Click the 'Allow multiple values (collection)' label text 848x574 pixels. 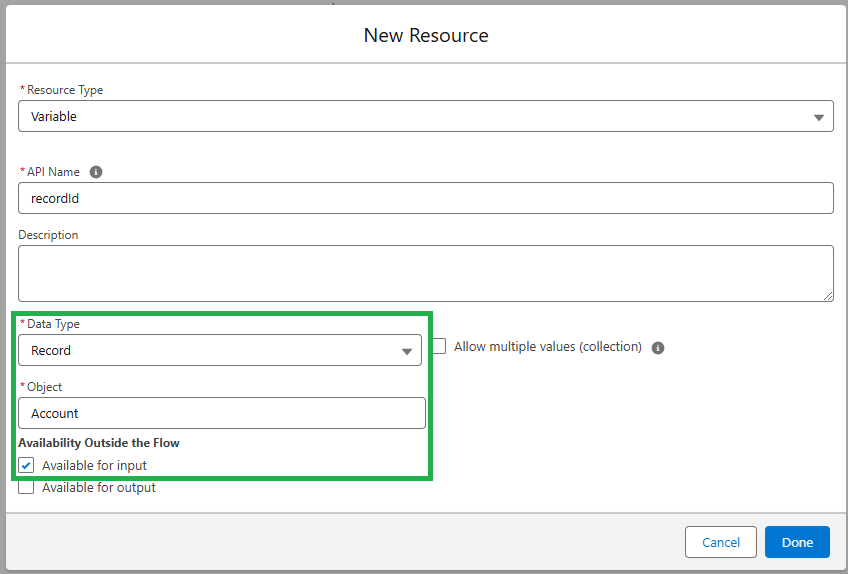pos(547,347)
